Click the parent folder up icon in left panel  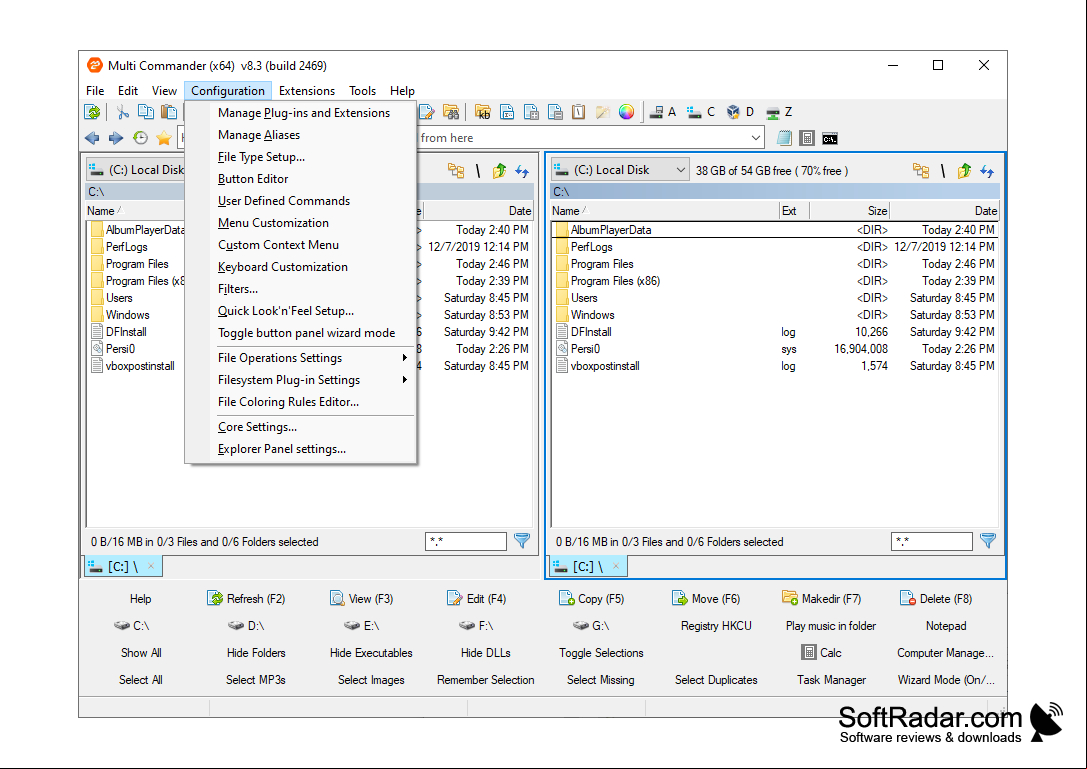pos(499,171)
